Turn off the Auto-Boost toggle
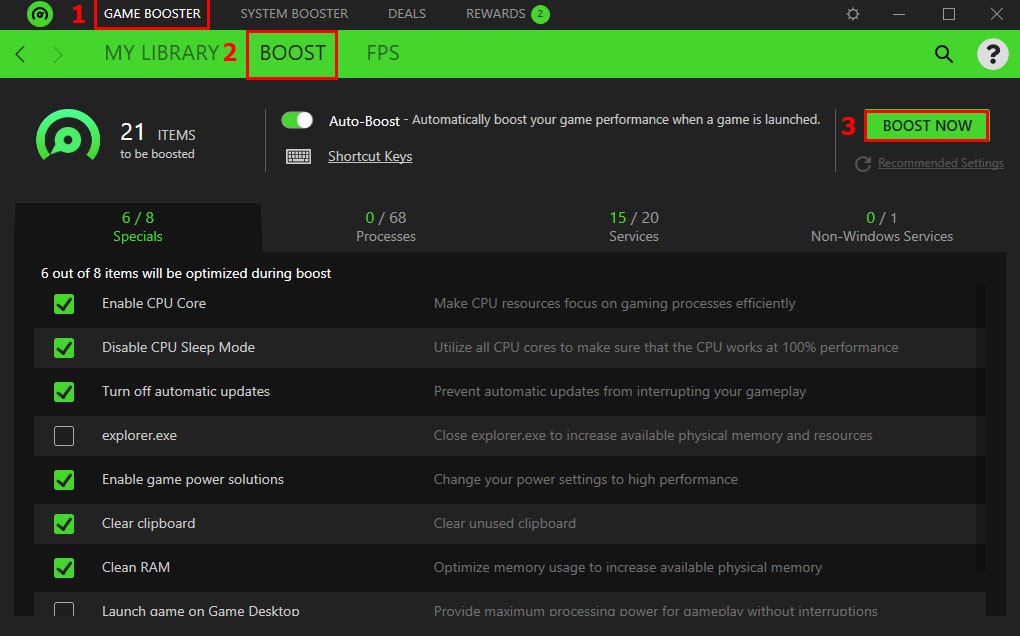 click(x=297, y=120)
